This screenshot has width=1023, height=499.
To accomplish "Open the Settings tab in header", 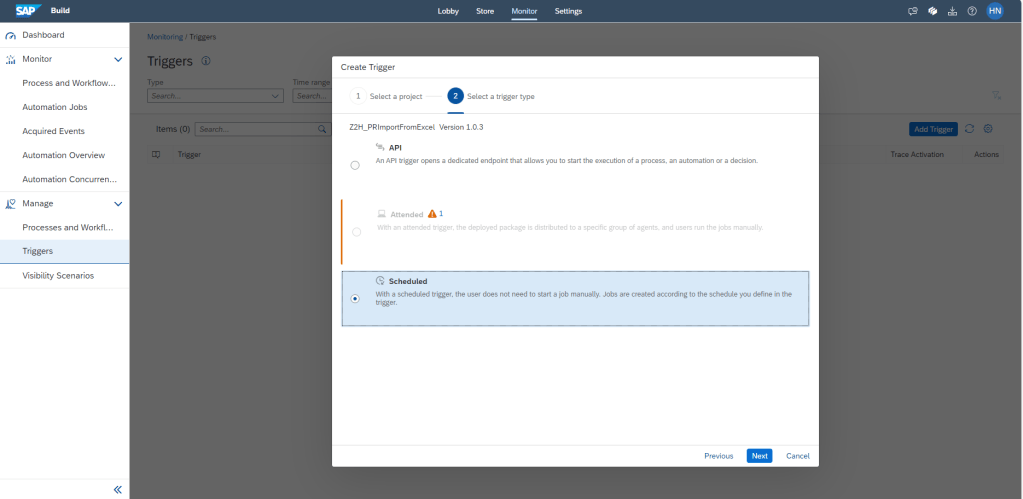I will tap(568, 11).
